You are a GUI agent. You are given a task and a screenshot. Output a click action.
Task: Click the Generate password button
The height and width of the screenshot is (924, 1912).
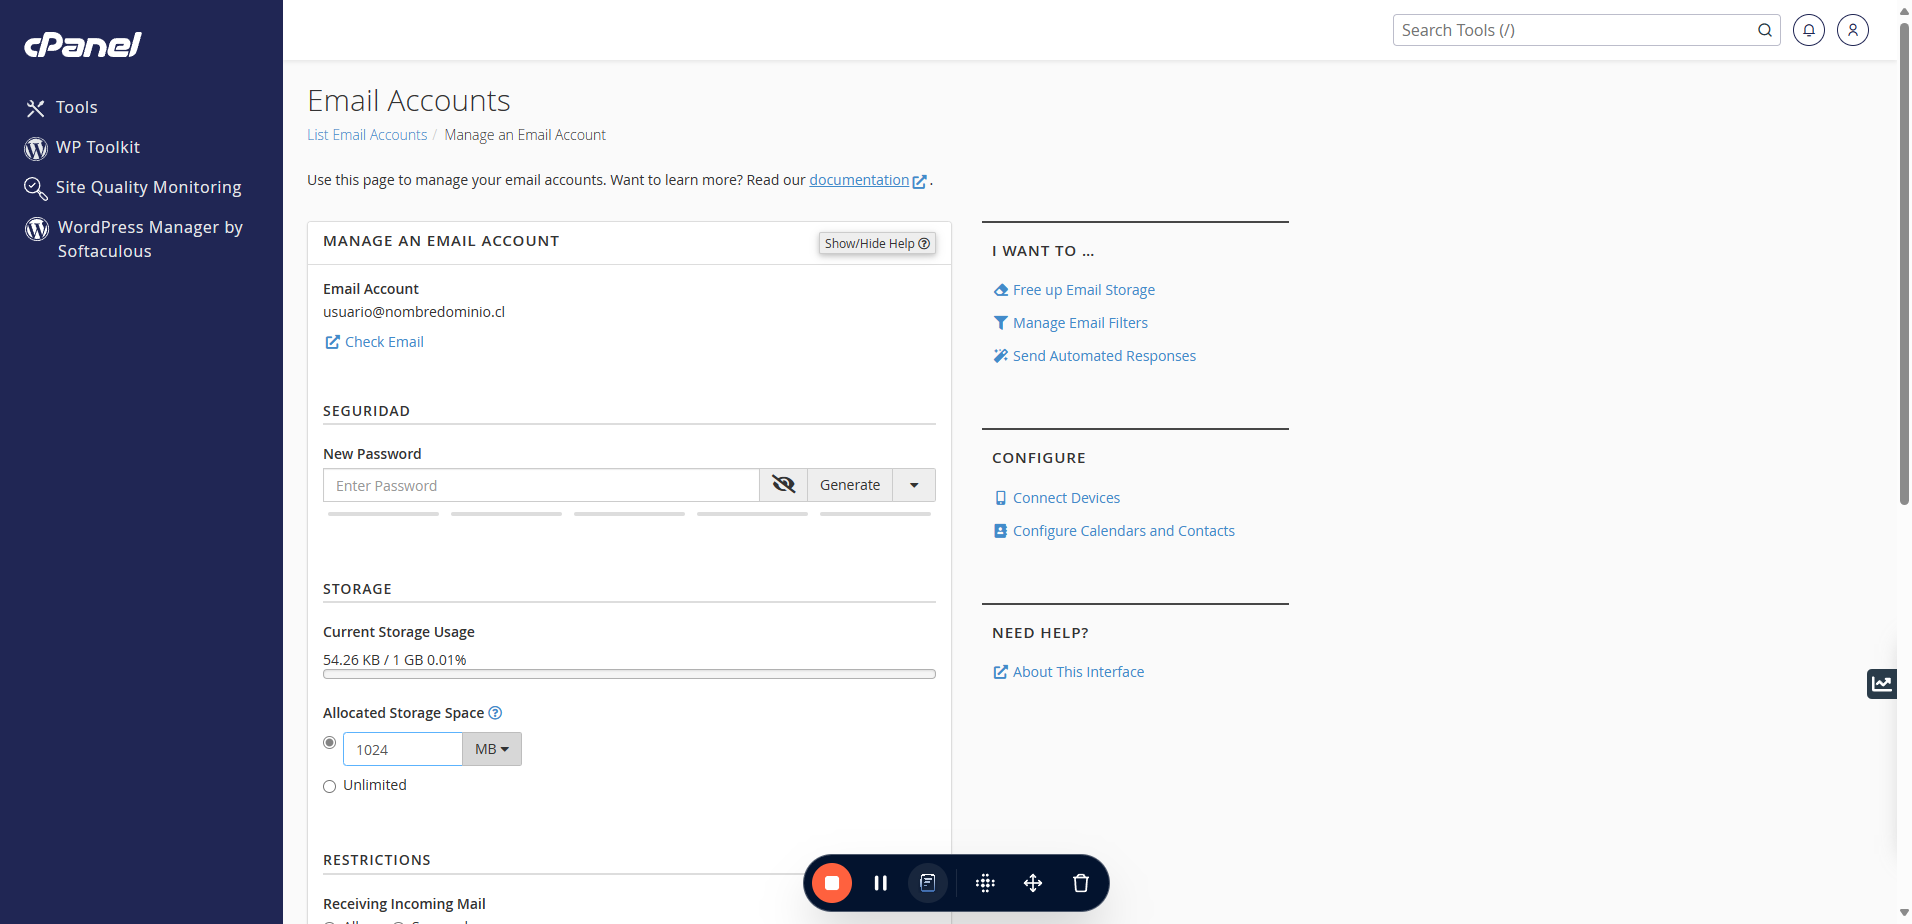click(850, 485)
